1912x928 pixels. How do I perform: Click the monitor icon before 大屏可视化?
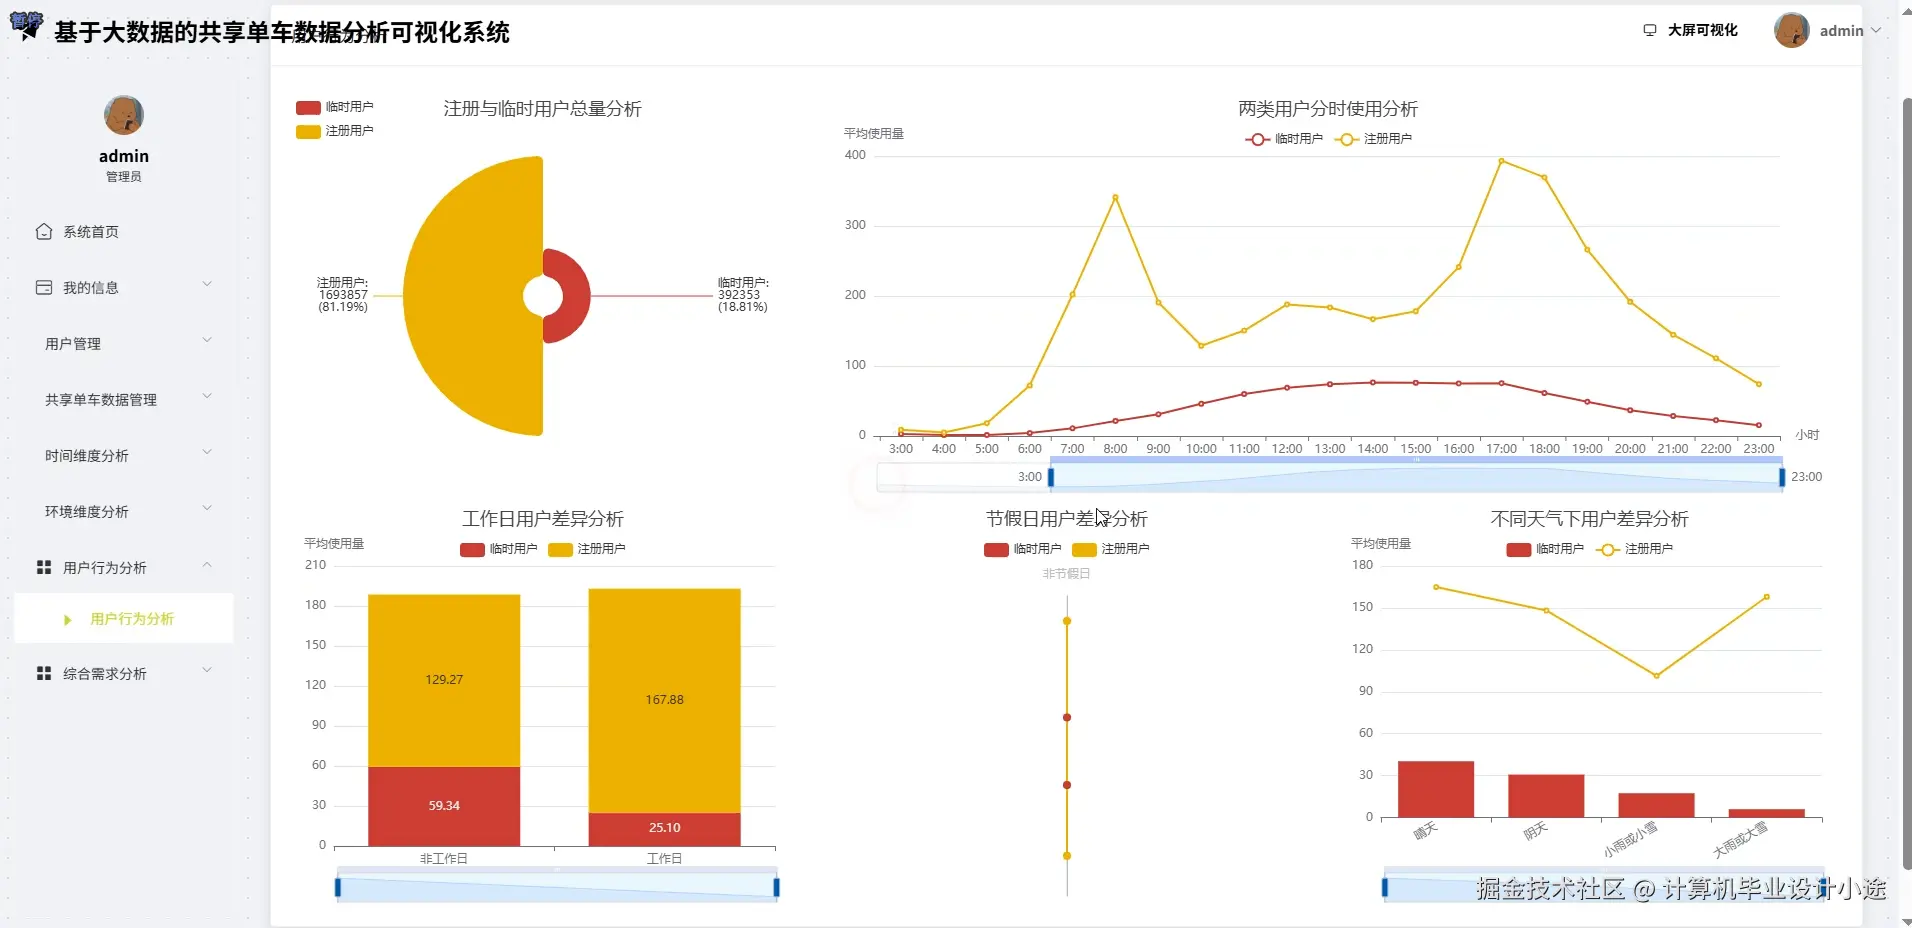[1649, 30]
